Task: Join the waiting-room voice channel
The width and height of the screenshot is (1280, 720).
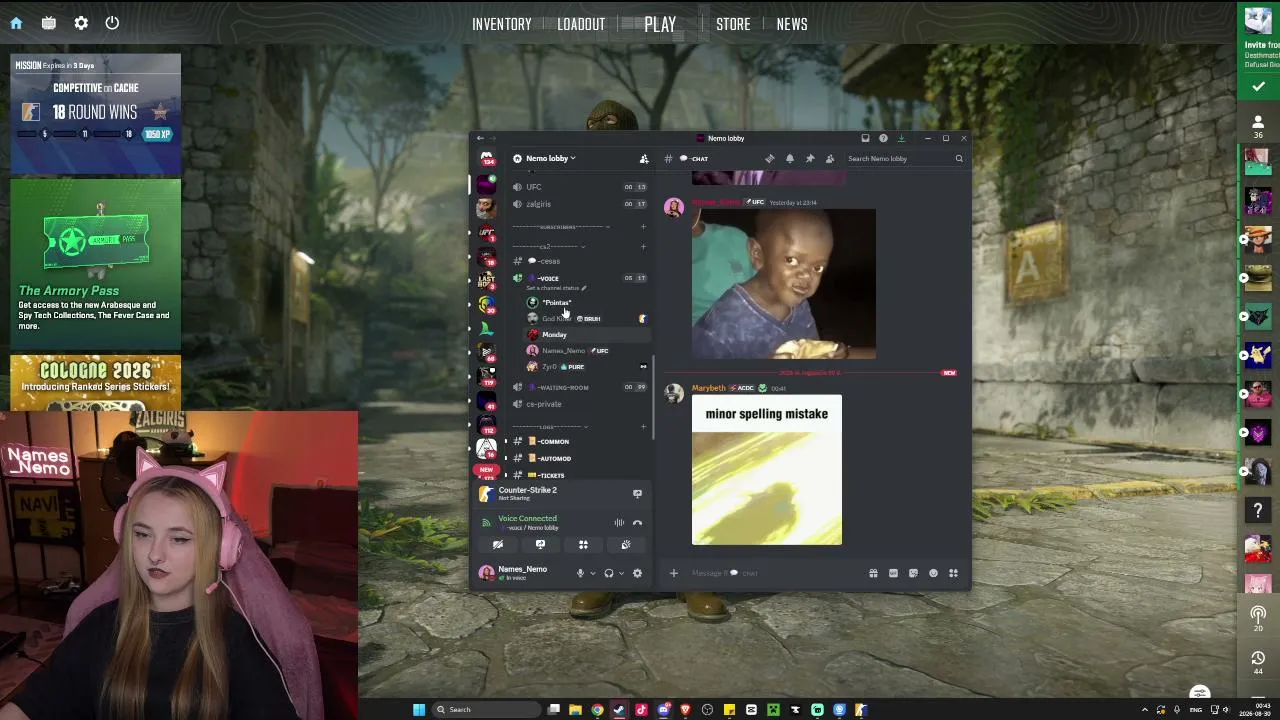Action: point(578,387)
